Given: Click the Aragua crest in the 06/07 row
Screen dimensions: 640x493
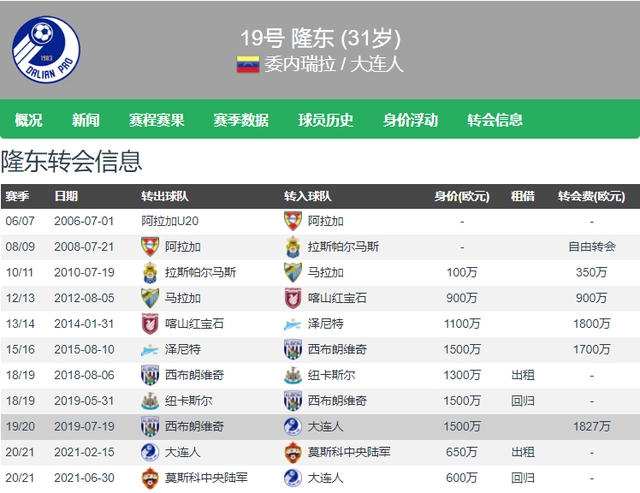Looking at the screenshot, I should [x=293, y=221].
